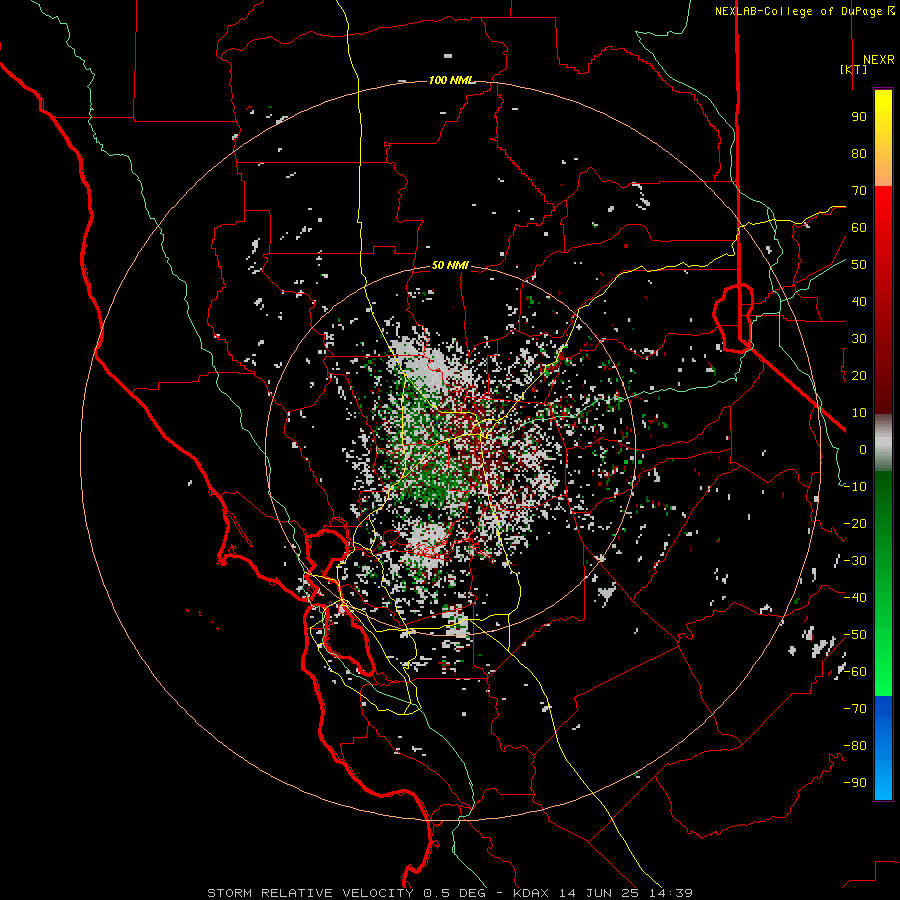Click the 50 value on the velocity scale
The height and width of the screenshot is (900, 900).
pos(859,265)
